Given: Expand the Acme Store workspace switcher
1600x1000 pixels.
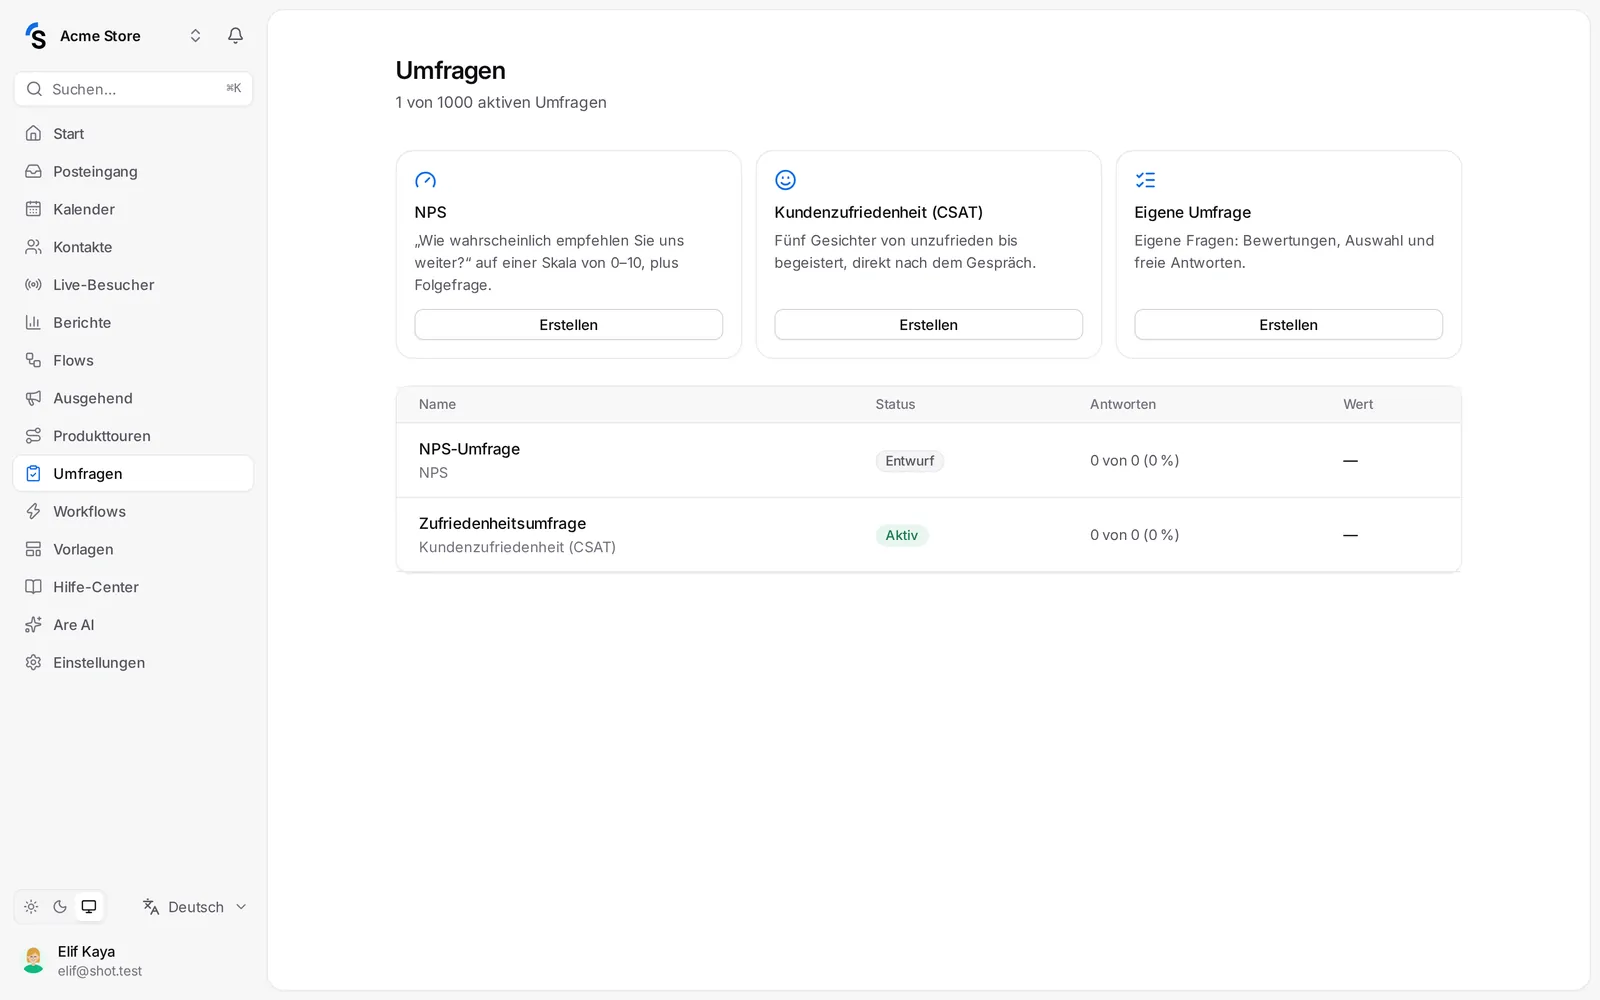Looking at the screenshot, I should click(196, 36).
